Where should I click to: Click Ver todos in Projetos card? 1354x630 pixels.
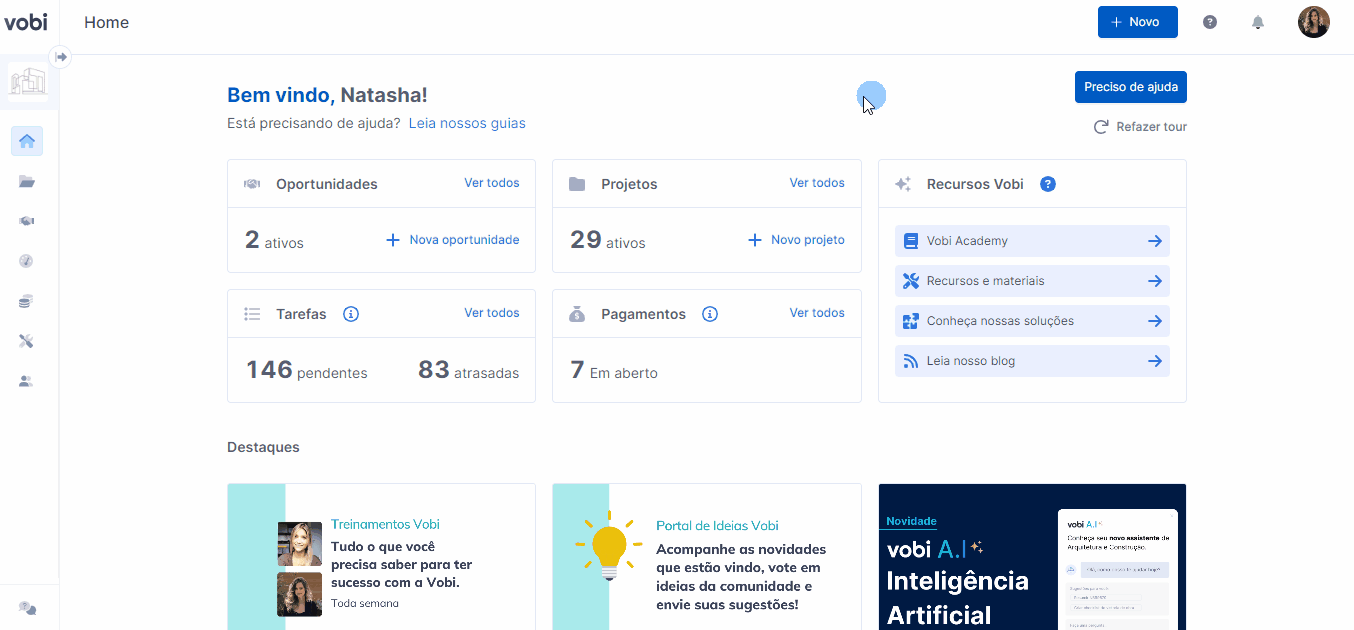tap(817, 183)
